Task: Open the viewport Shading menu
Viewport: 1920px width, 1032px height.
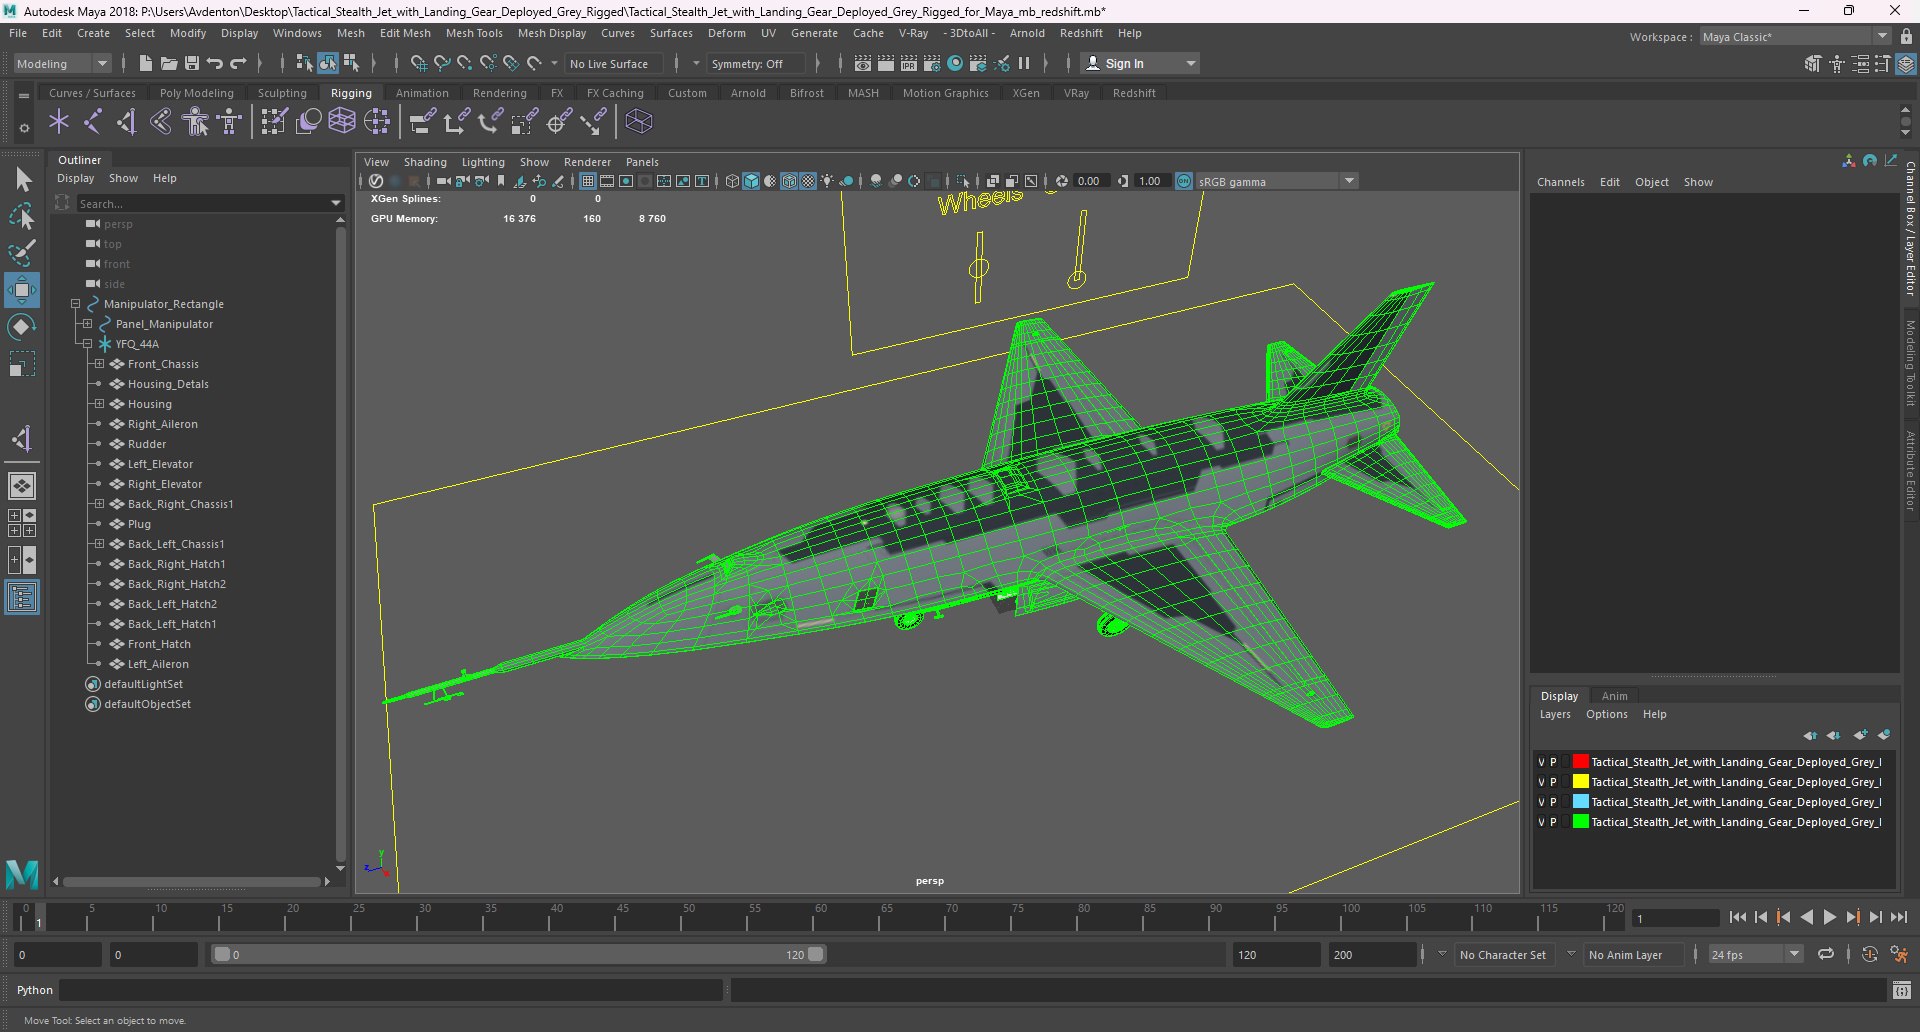Action: [x=425, y=162]
